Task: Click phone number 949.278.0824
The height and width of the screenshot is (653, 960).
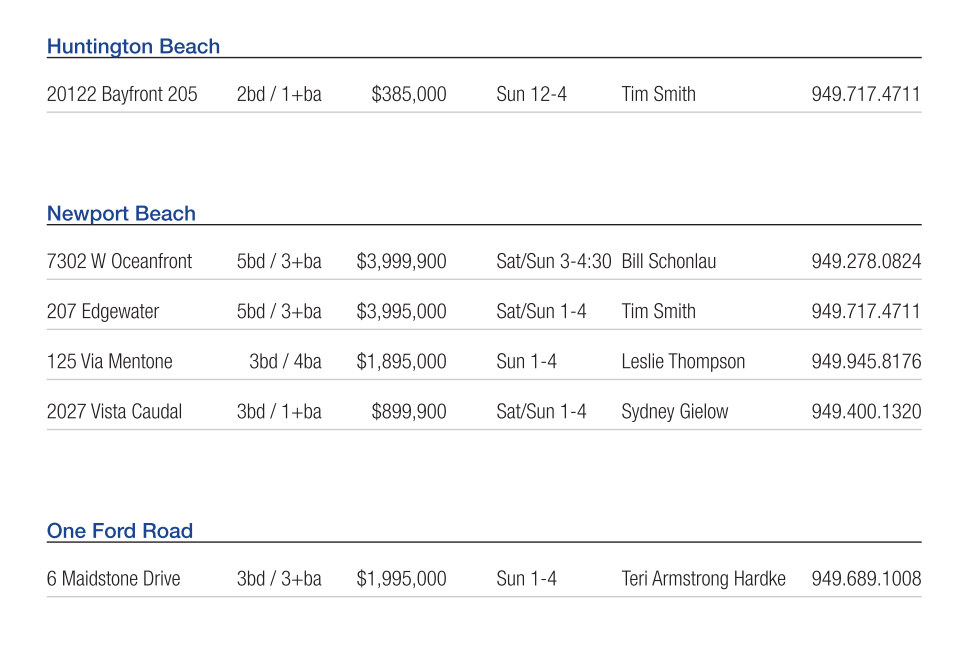Action: click(x=866, y=261)
